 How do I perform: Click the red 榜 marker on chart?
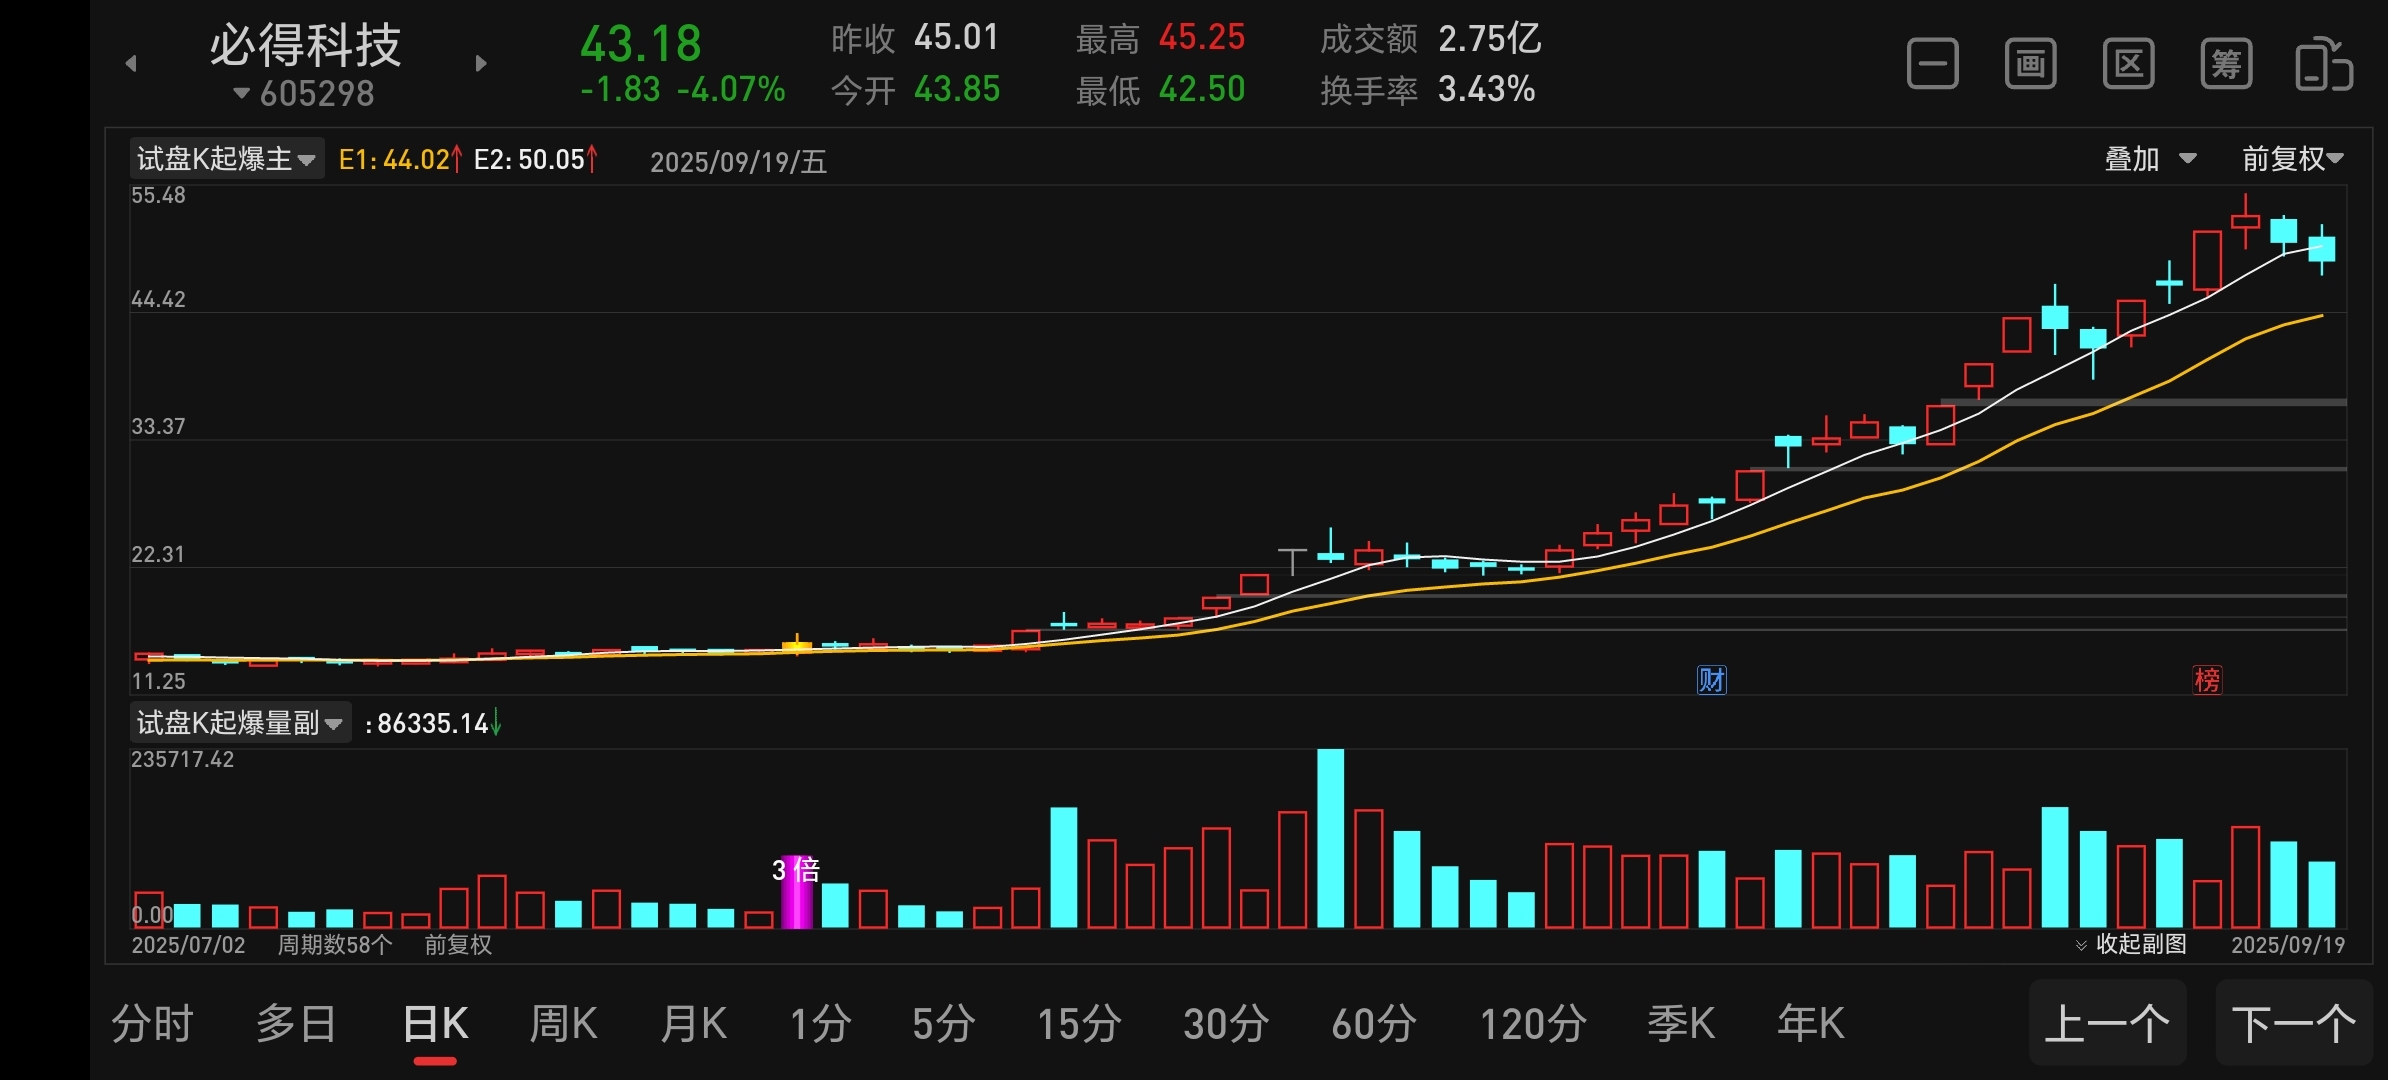(x=2207, y=680)
